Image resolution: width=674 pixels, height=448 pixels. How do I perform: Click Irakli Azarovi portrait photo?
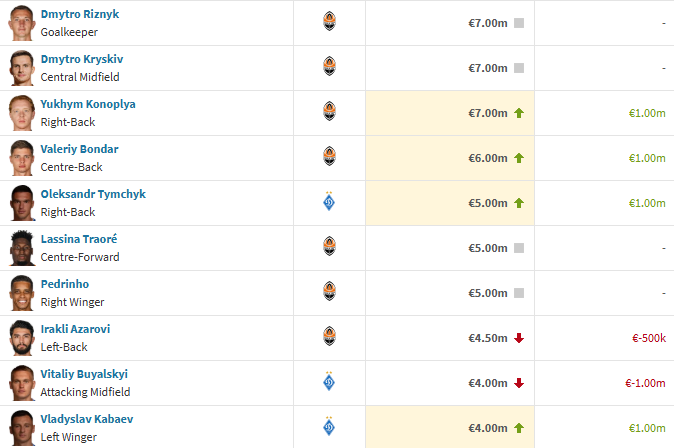click(21, 338)
